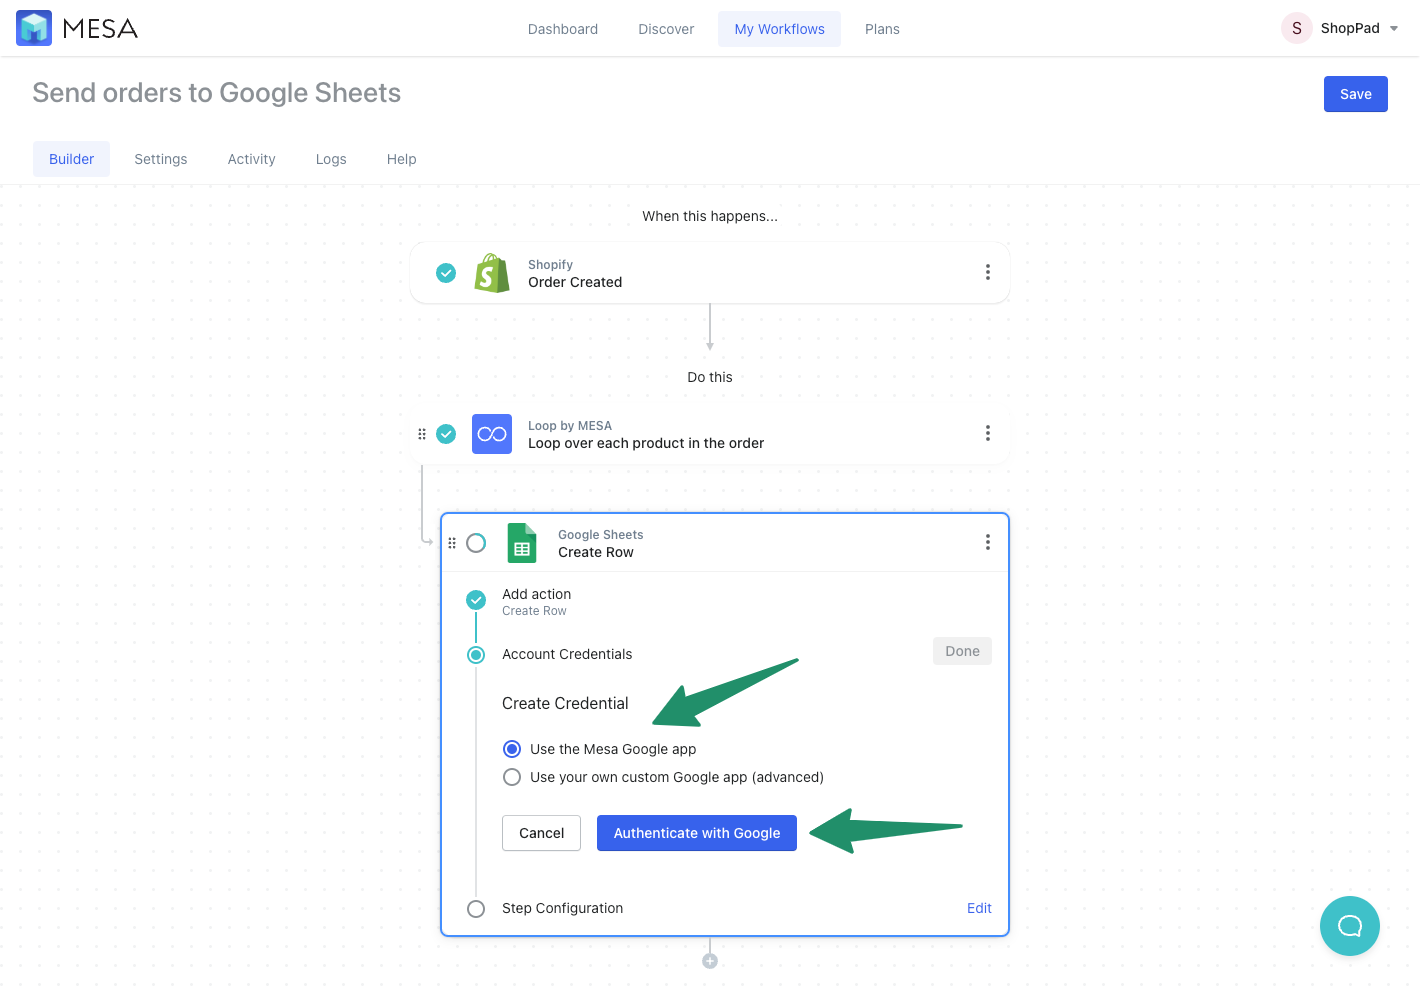Switch to the Builder tab

[71, 159]
